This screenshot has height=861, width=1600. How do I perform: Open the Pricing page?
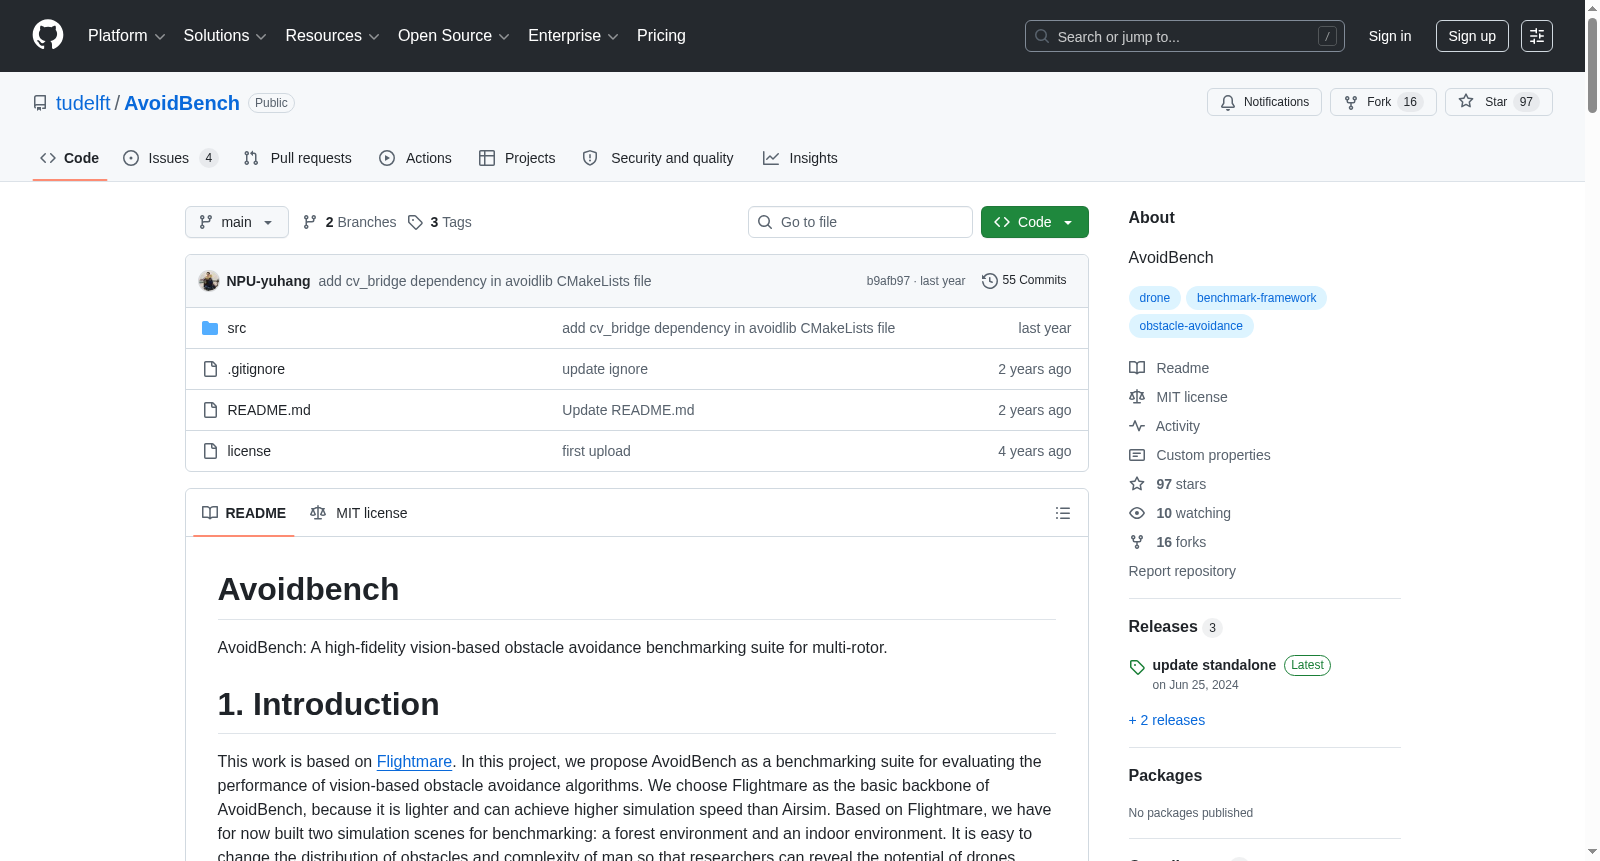coord(661,36)
